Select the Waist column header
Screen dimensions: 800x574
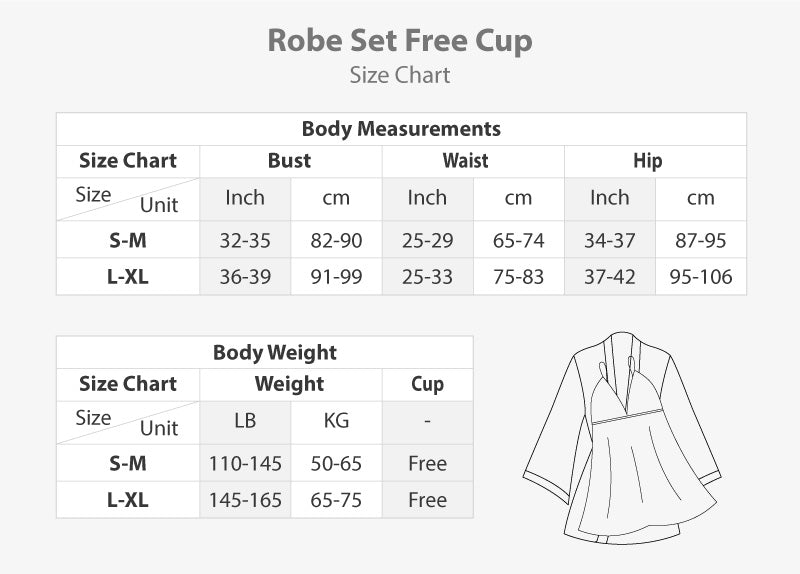466,161
